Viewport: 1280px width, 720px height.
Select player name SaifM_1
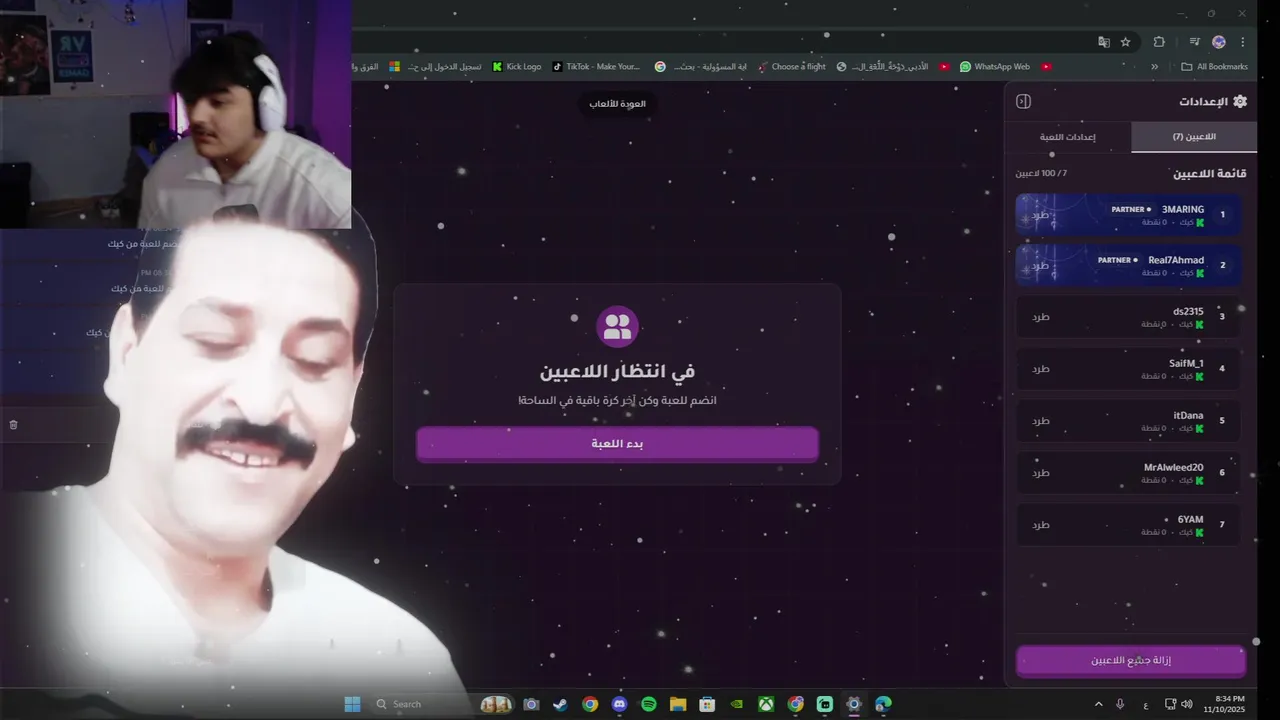(1186, 364)
